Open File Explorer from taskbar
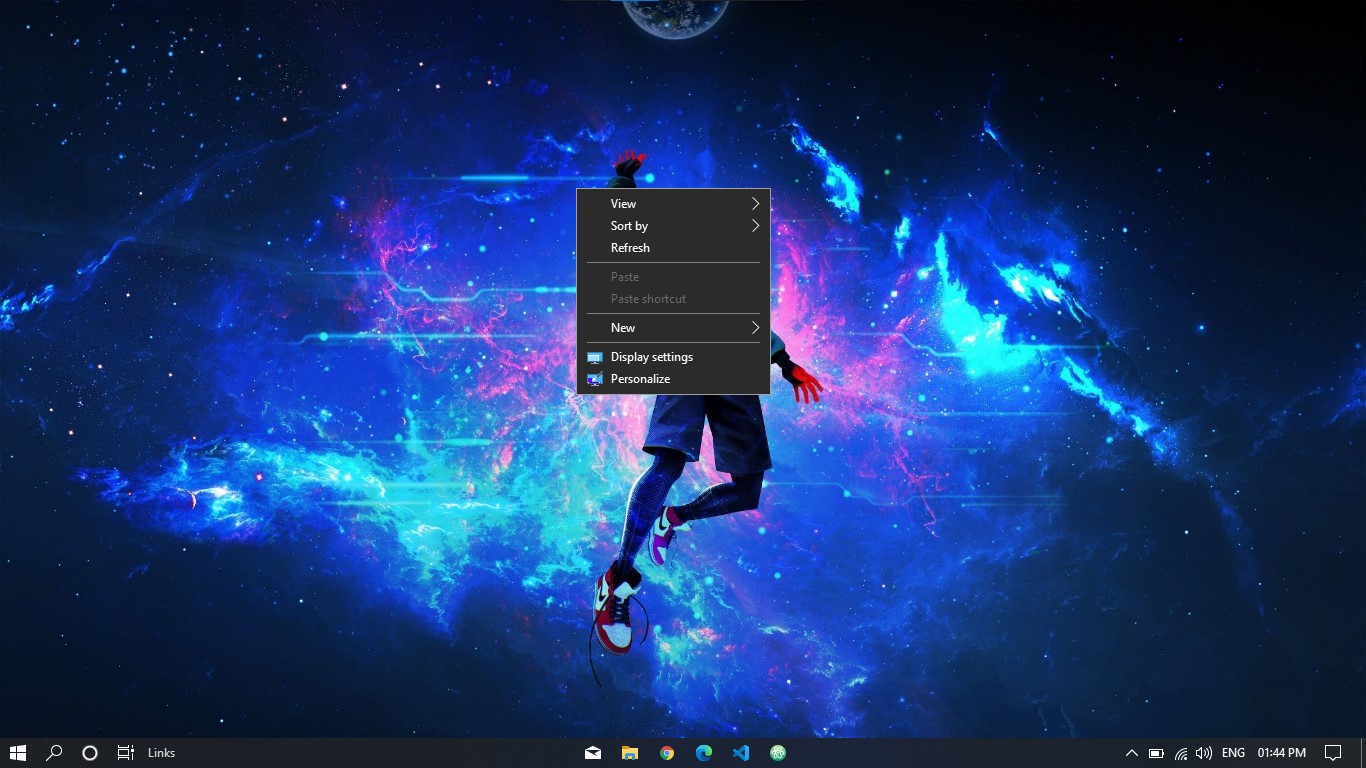Image resolution: width=1366 pixels, height=768 pixels. pyautogui.click(x=630, y=753)
